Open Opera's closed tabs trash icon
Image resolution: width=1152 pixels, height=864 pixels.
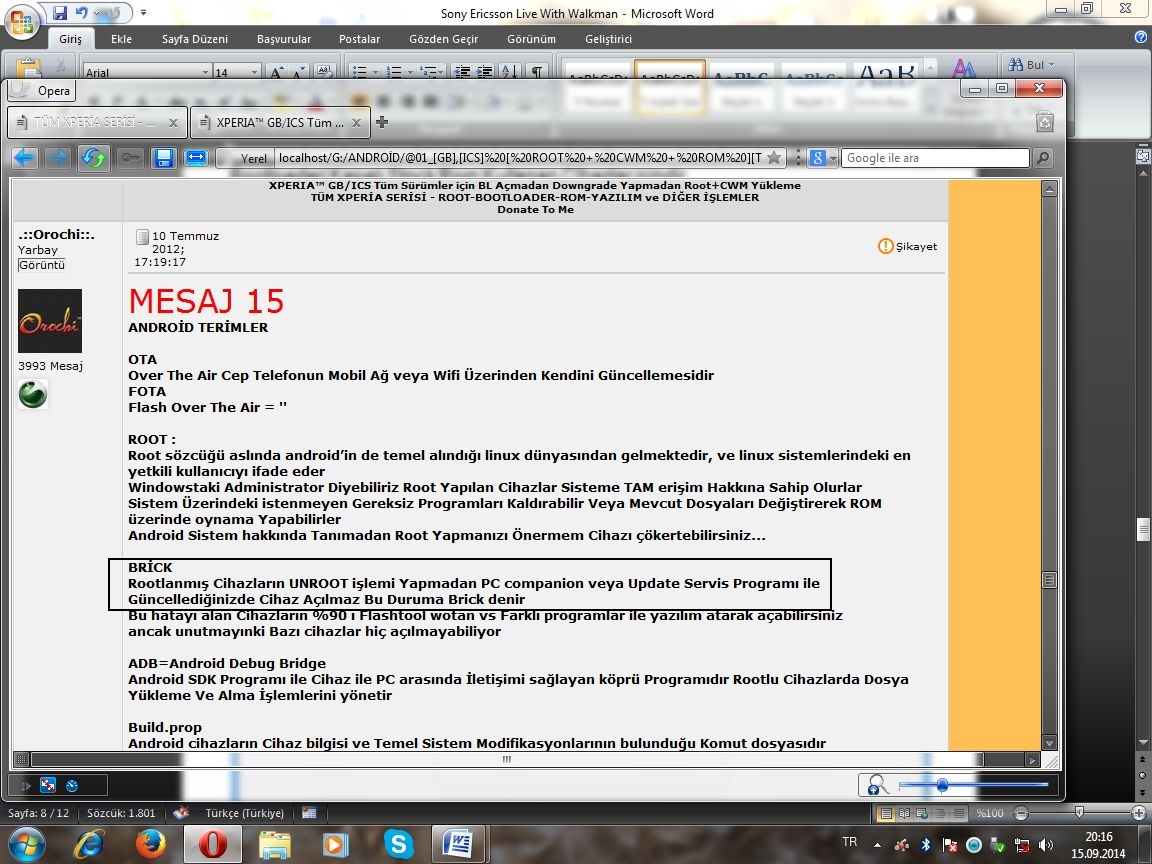pyautogui.click(x=1045, y=122)
